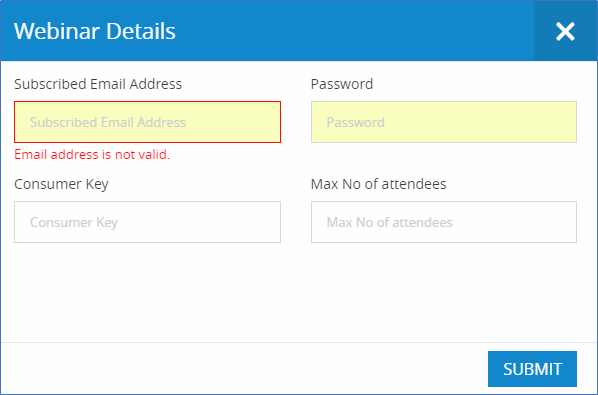Click the yellow highlighted Password box
The width and height of the screenshot is (598, 395).
(444, 122)
